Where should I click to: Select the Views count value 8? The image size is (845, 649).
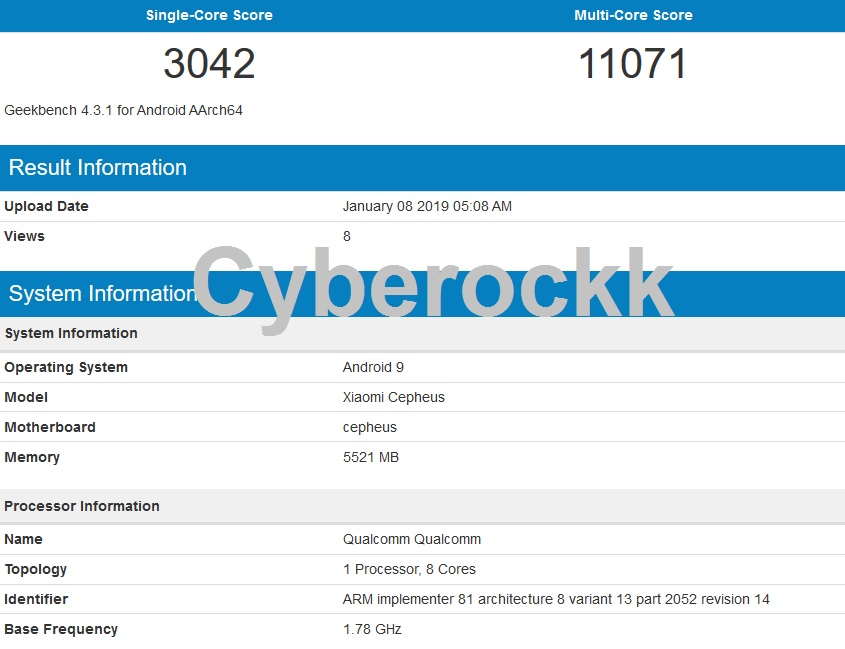(x=347, y=236)
